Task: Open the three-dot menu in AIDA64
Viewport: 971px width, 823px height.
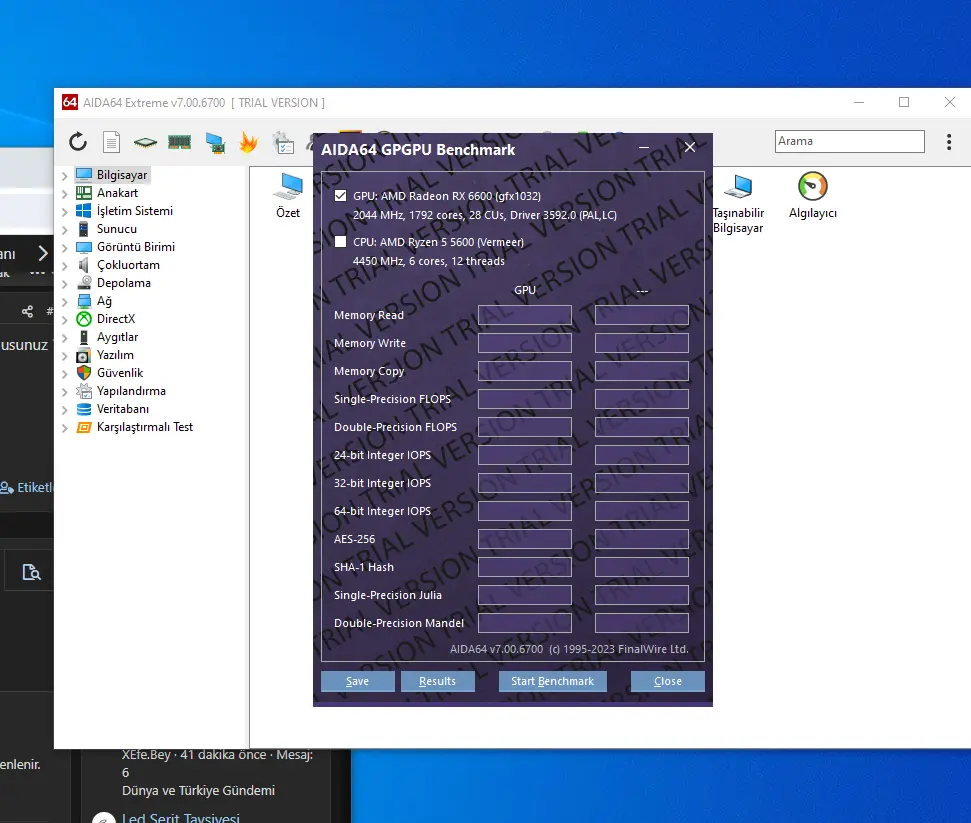Action: [x=949, y=142]
